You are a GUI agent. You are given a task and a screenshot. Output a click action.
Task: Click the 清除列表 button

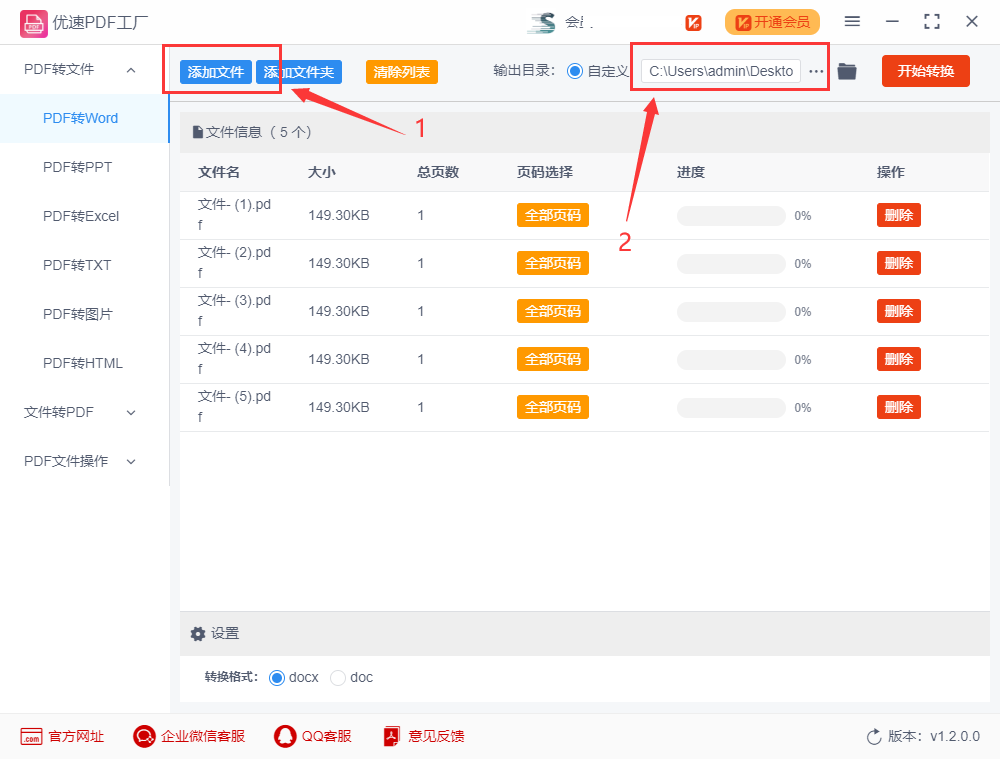[x=402, y=72]
